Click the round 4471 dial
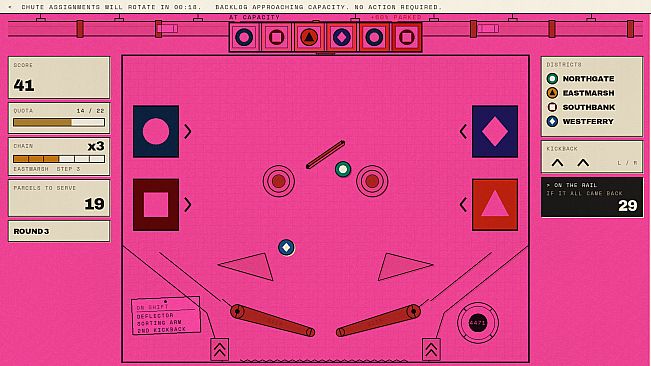 click(x=477, y=322)
